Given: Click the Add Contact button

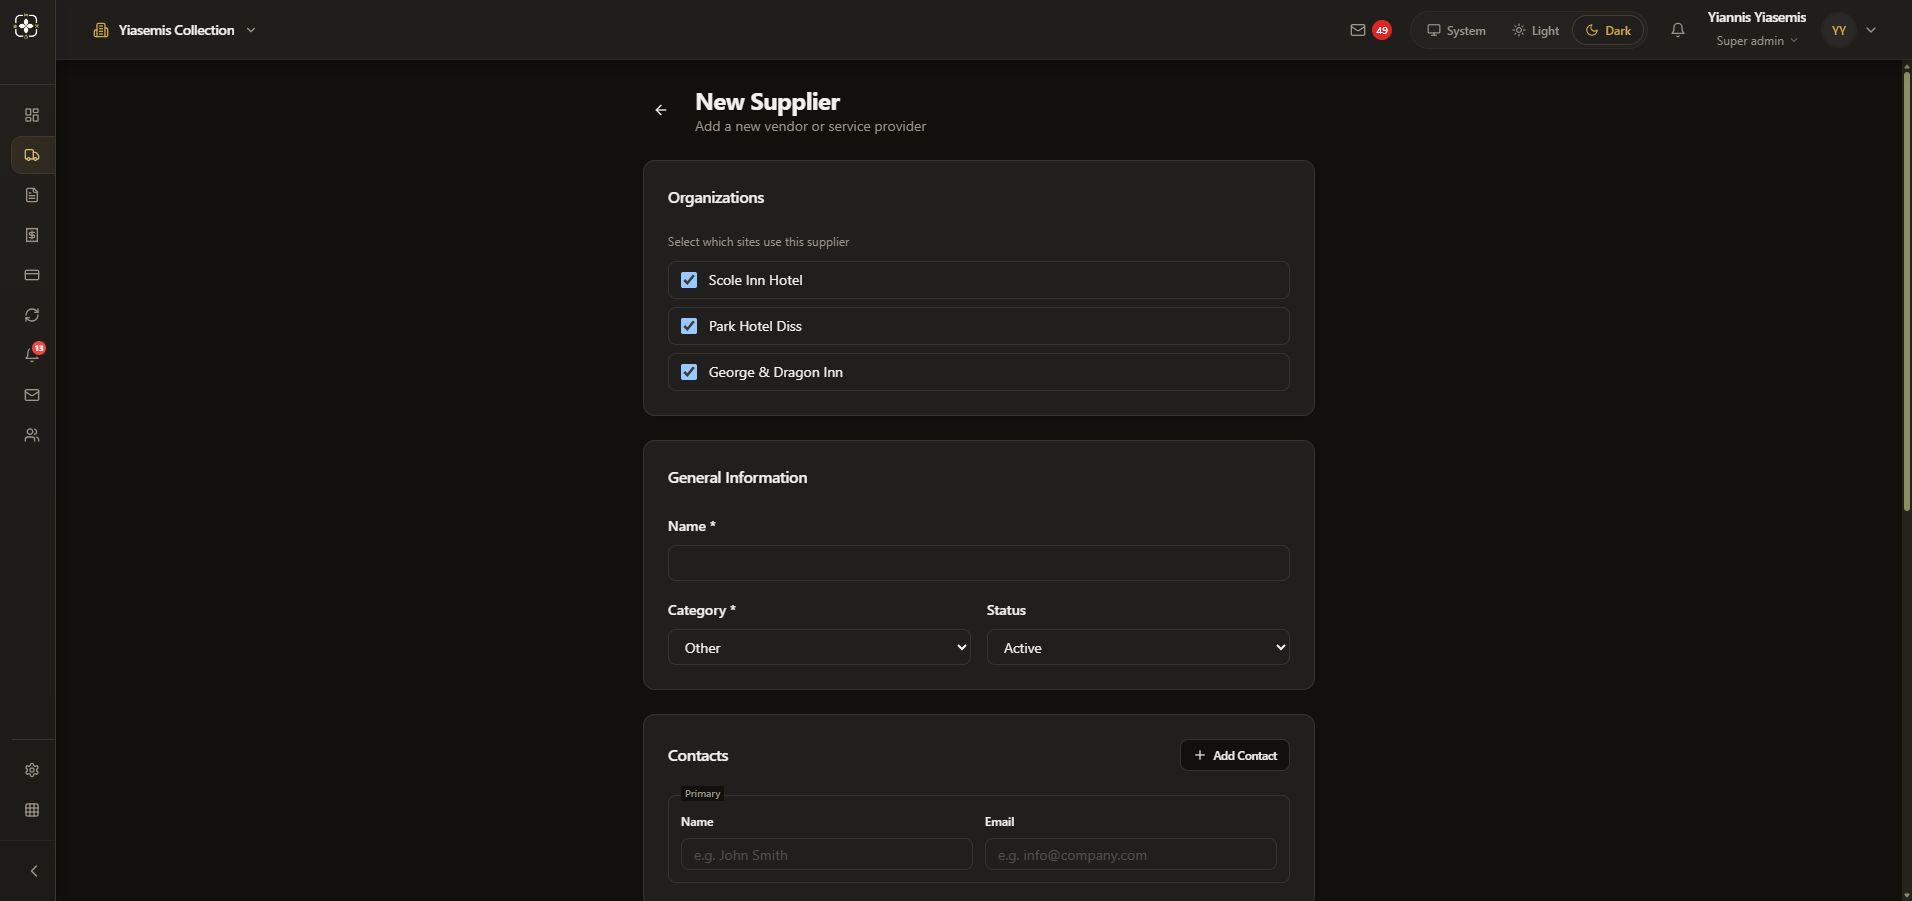Looking at the screenshot, I should tap(1235, 755).
